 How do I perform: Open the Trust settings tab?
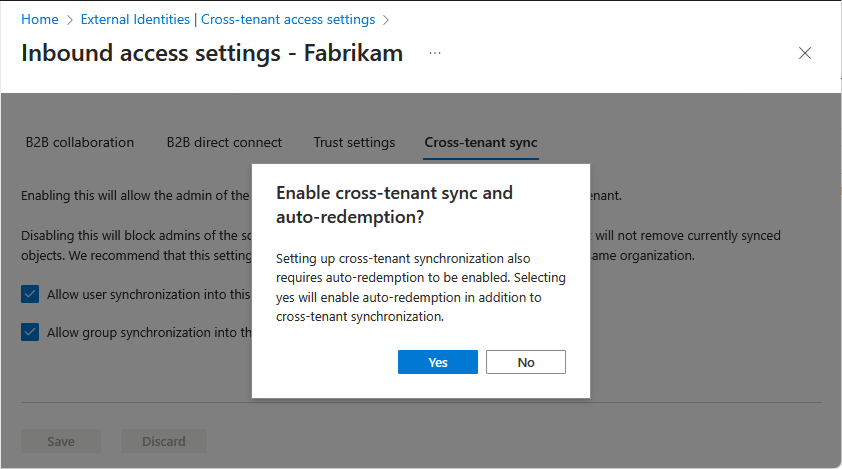(354, 142)
